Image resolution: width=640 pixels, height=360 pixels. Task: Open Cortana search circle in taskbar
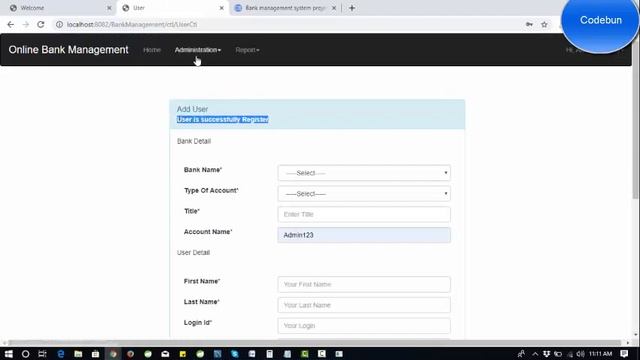point(25,354)
